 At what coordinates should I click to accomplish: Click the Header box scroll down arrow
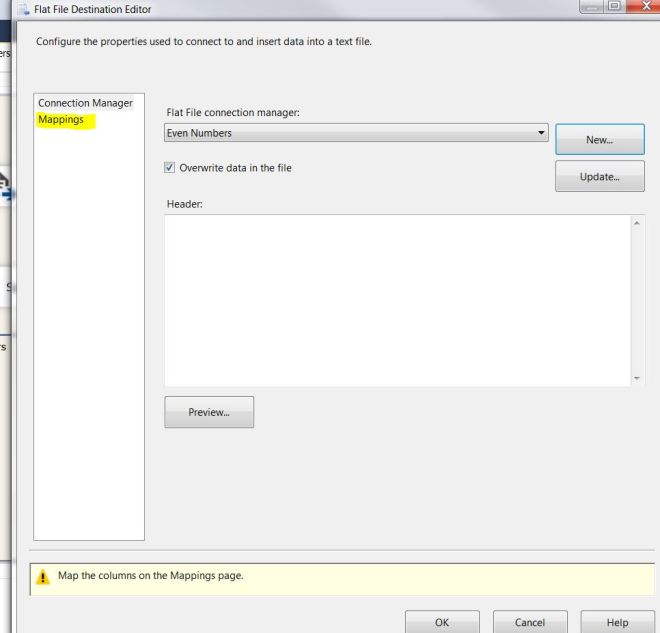[638, 379]
